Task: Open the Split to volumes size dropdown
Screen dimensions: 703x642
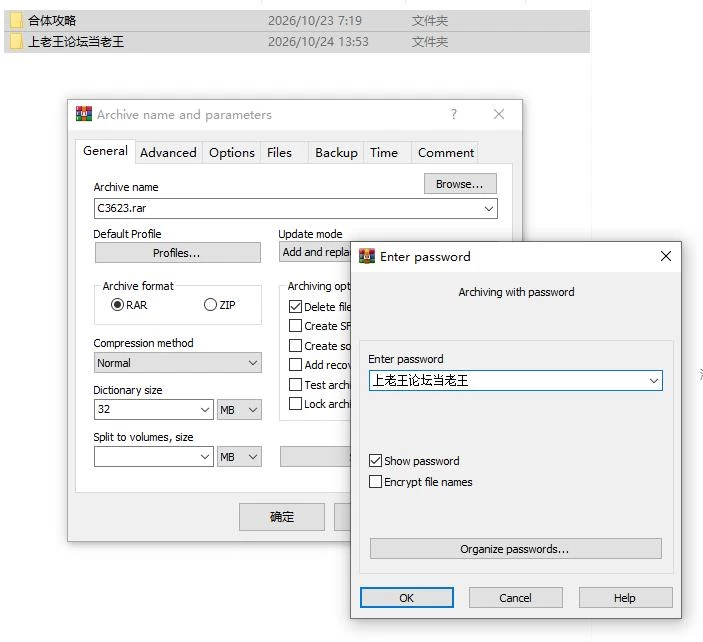Action: (x=205, y=457)
